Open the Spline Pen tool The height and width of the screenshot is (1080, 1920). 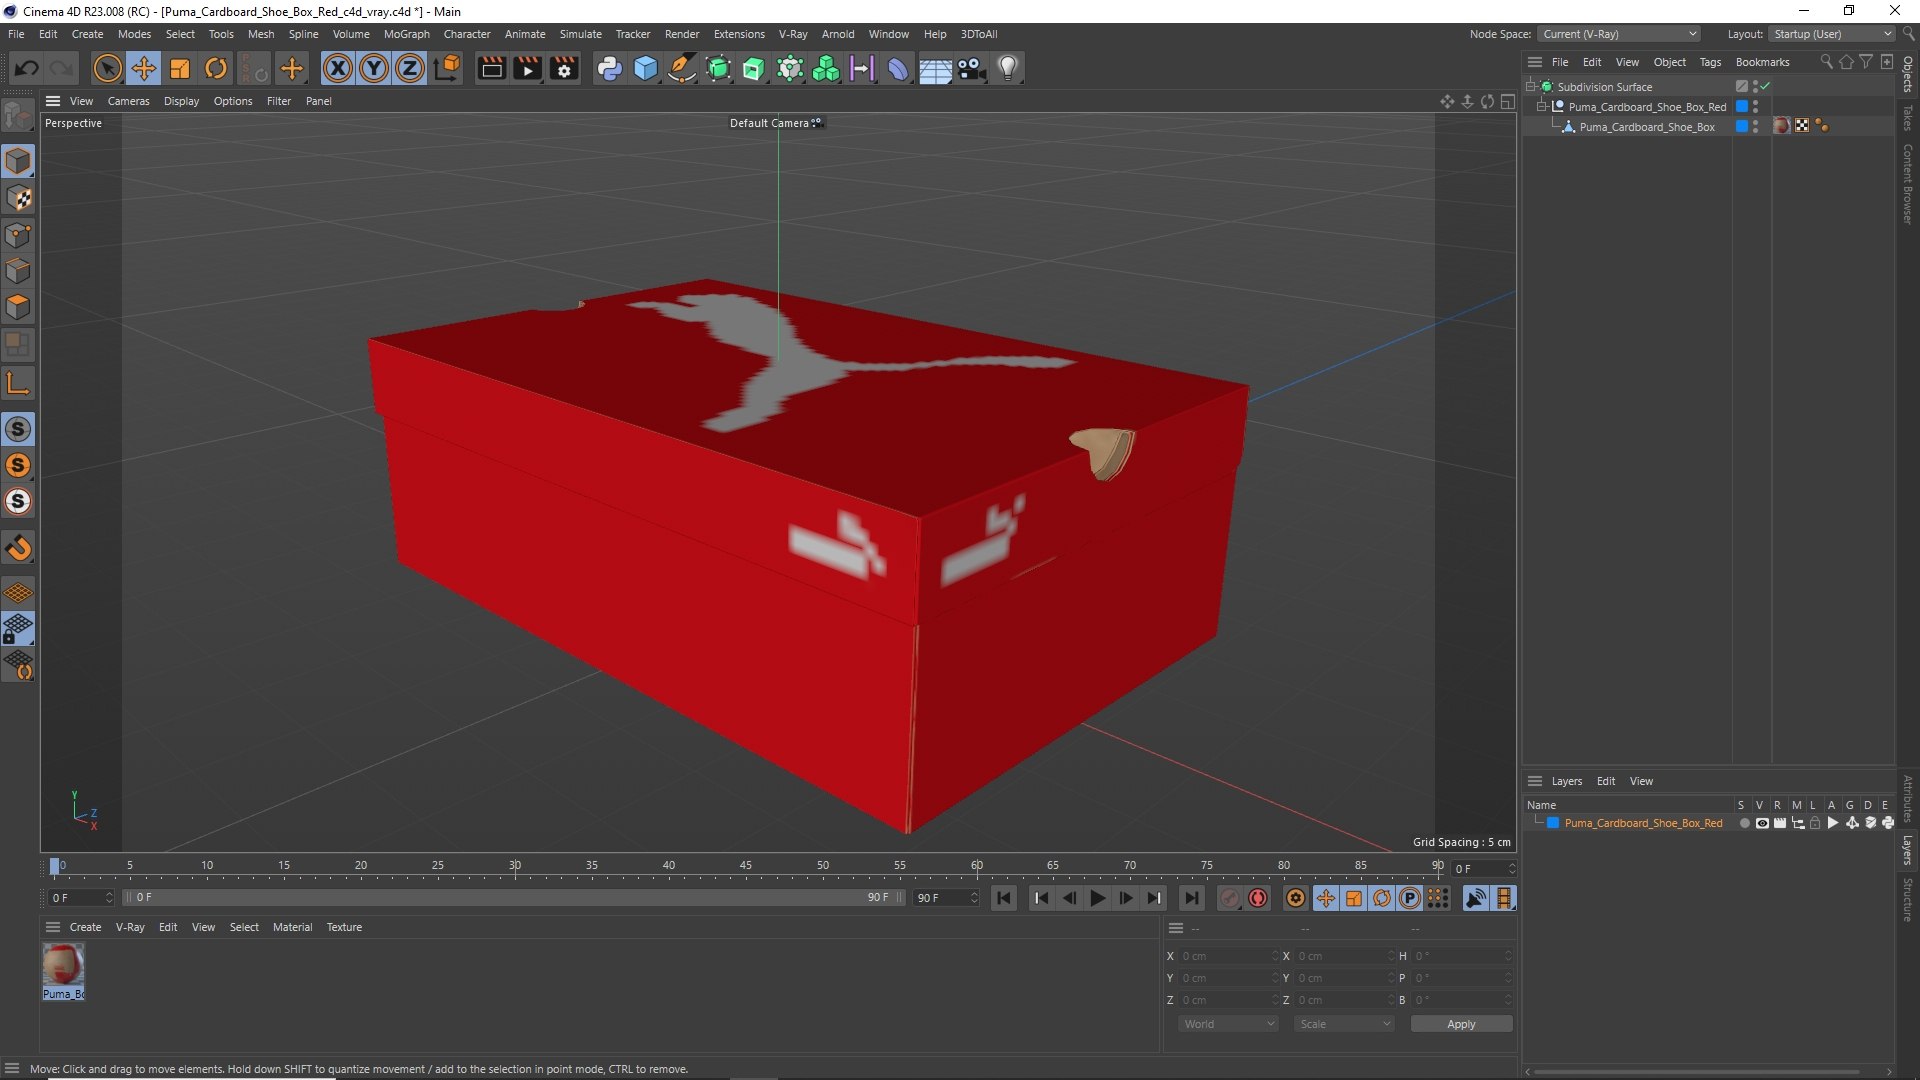tap(682, 68)
